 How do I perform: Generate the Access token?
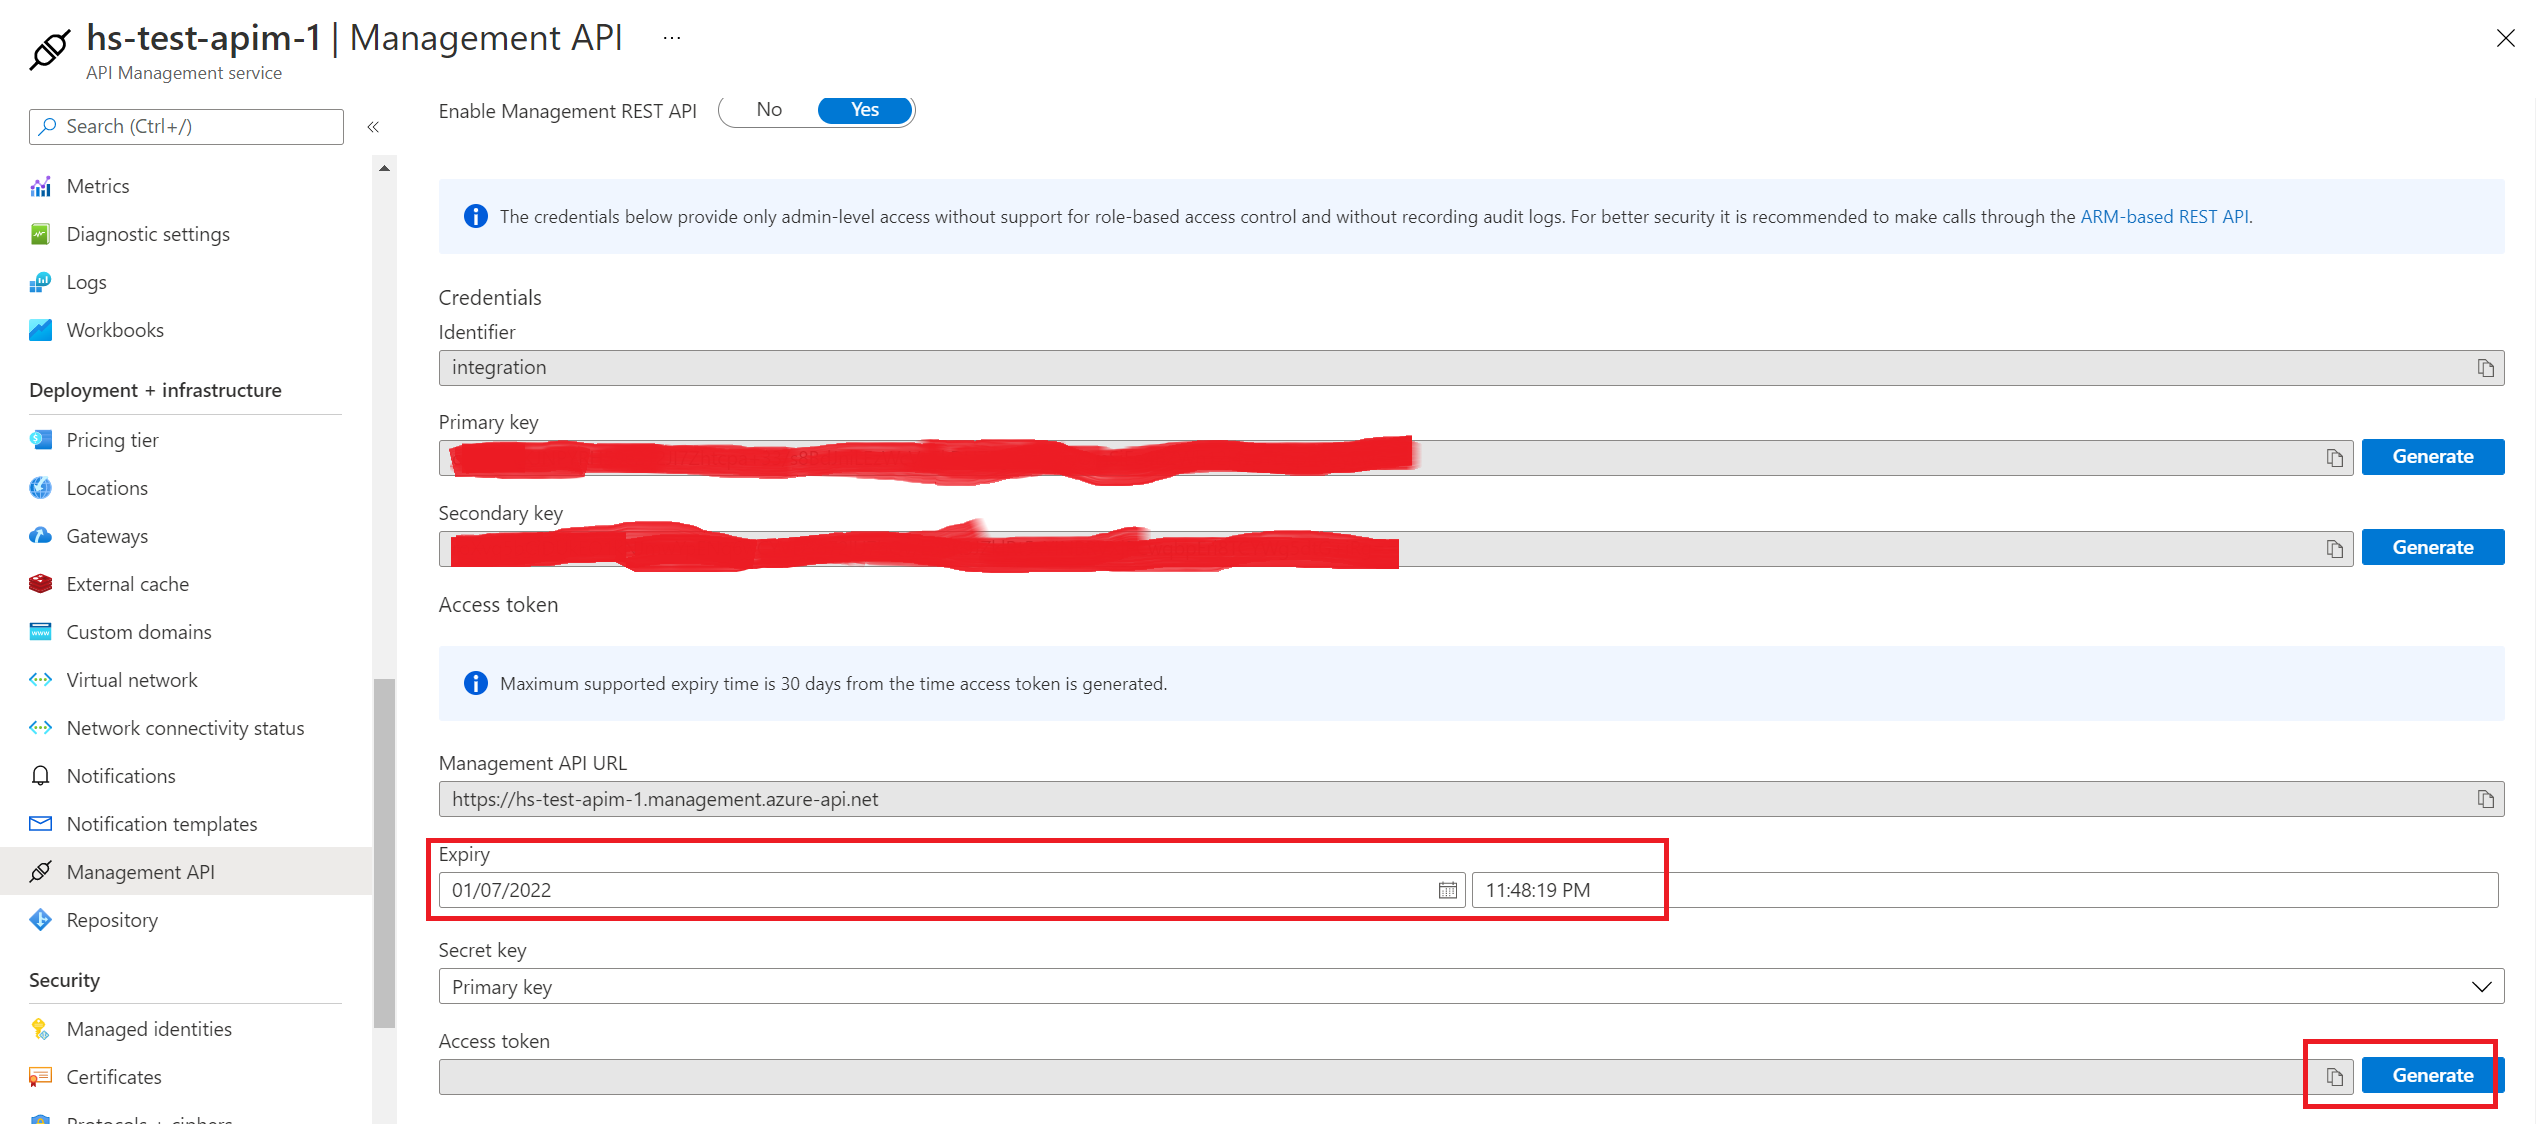[2432, 1076]
